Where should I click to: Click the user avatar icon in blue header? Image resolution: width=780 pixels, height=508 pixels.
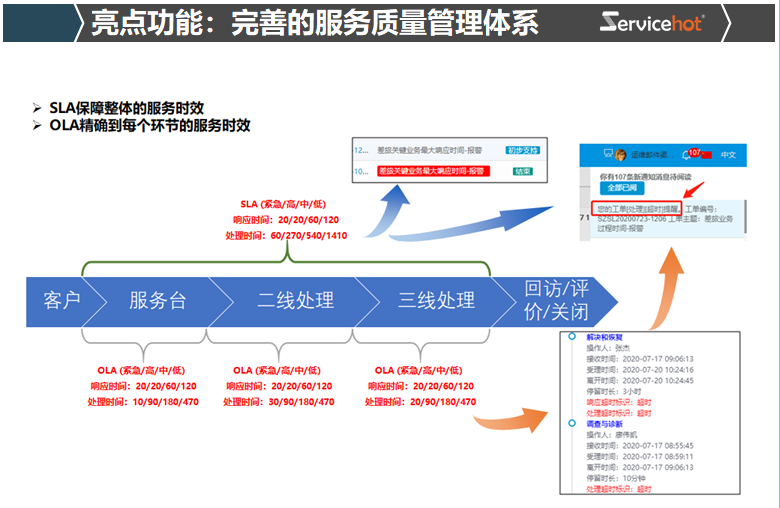623,155
